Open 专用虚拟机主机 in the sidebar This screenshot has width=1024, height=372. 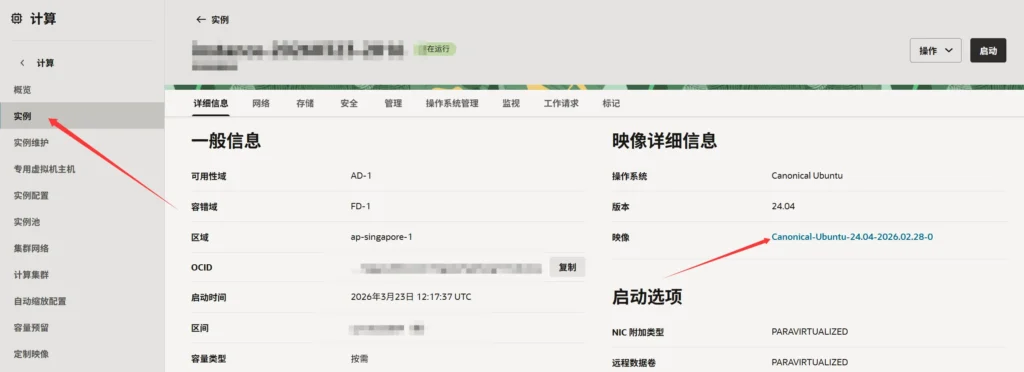coord(82,168)
